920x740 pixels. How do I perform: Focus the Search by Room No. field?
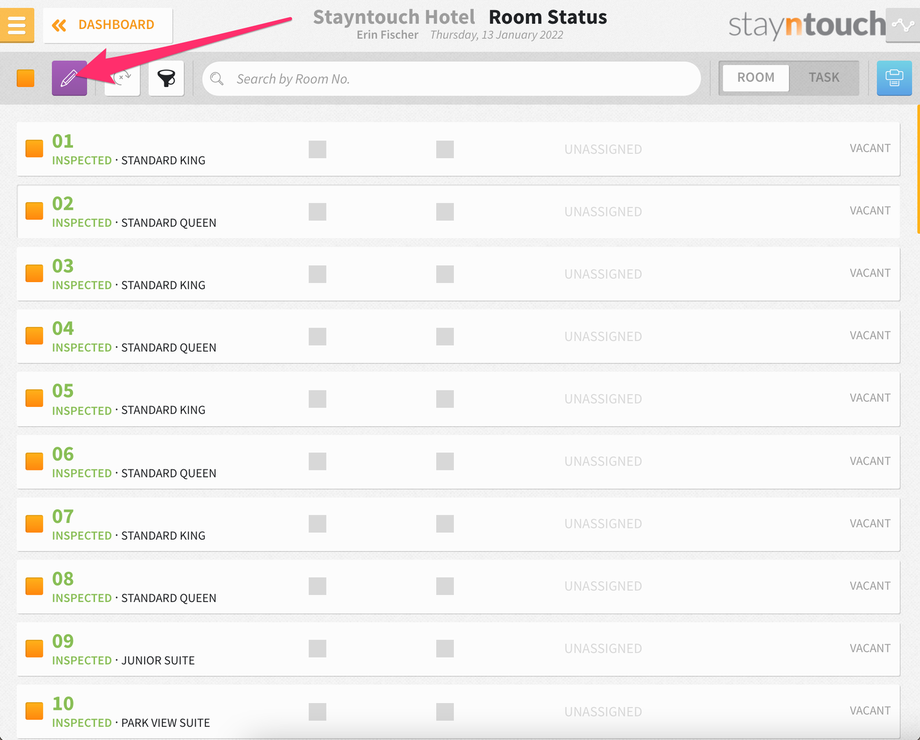451,79
